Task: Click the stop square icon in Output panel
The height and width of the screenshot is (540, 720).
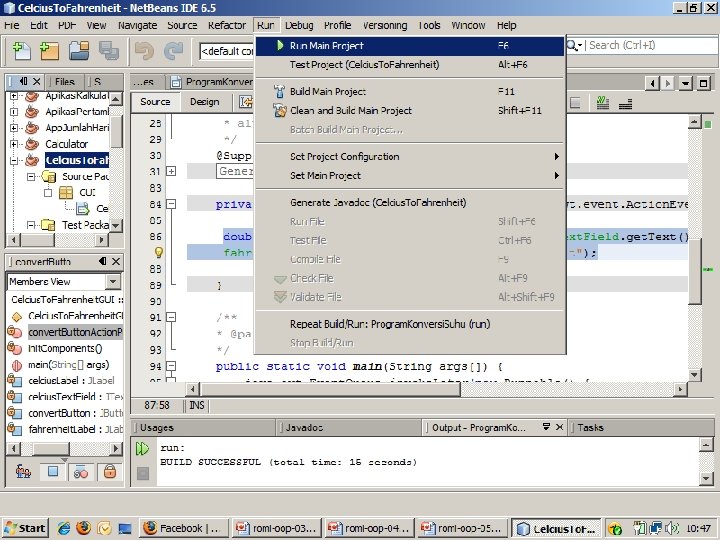Action: tap(143, 473)
